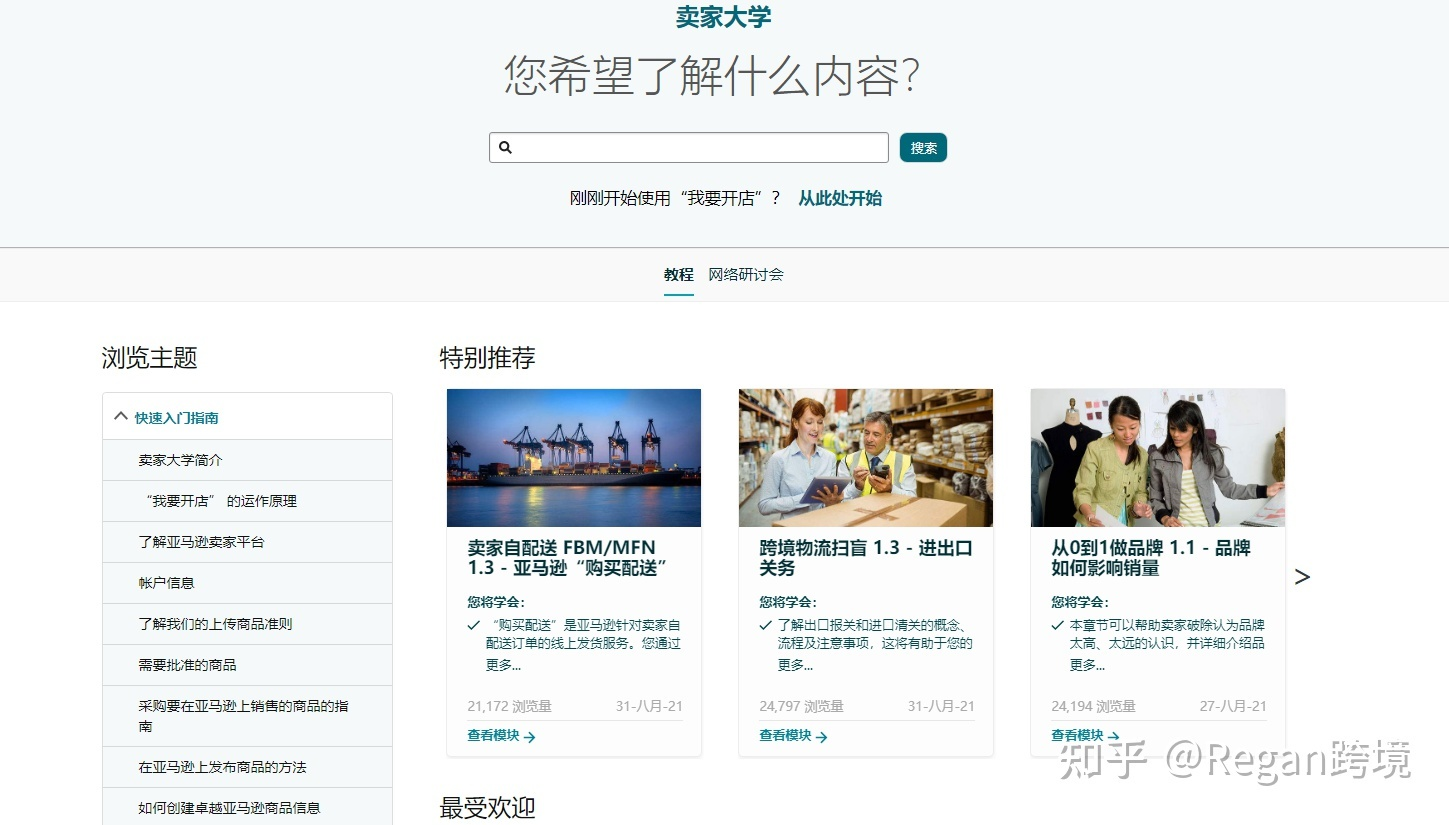1449x825 pixels.
Task: Click inside the search input field
Action: pos(690,147)
